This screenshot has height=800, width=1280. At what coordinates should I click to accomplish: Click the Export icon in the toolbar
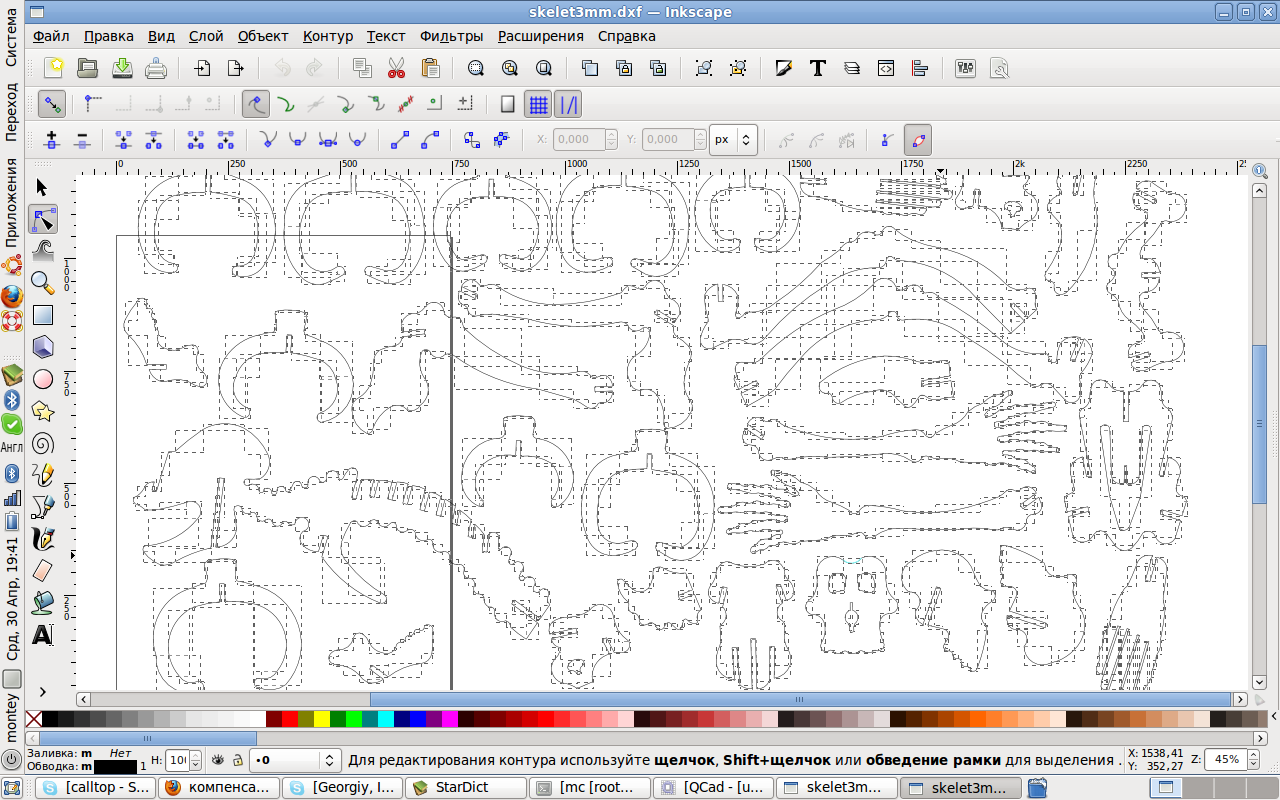[236, 68]
